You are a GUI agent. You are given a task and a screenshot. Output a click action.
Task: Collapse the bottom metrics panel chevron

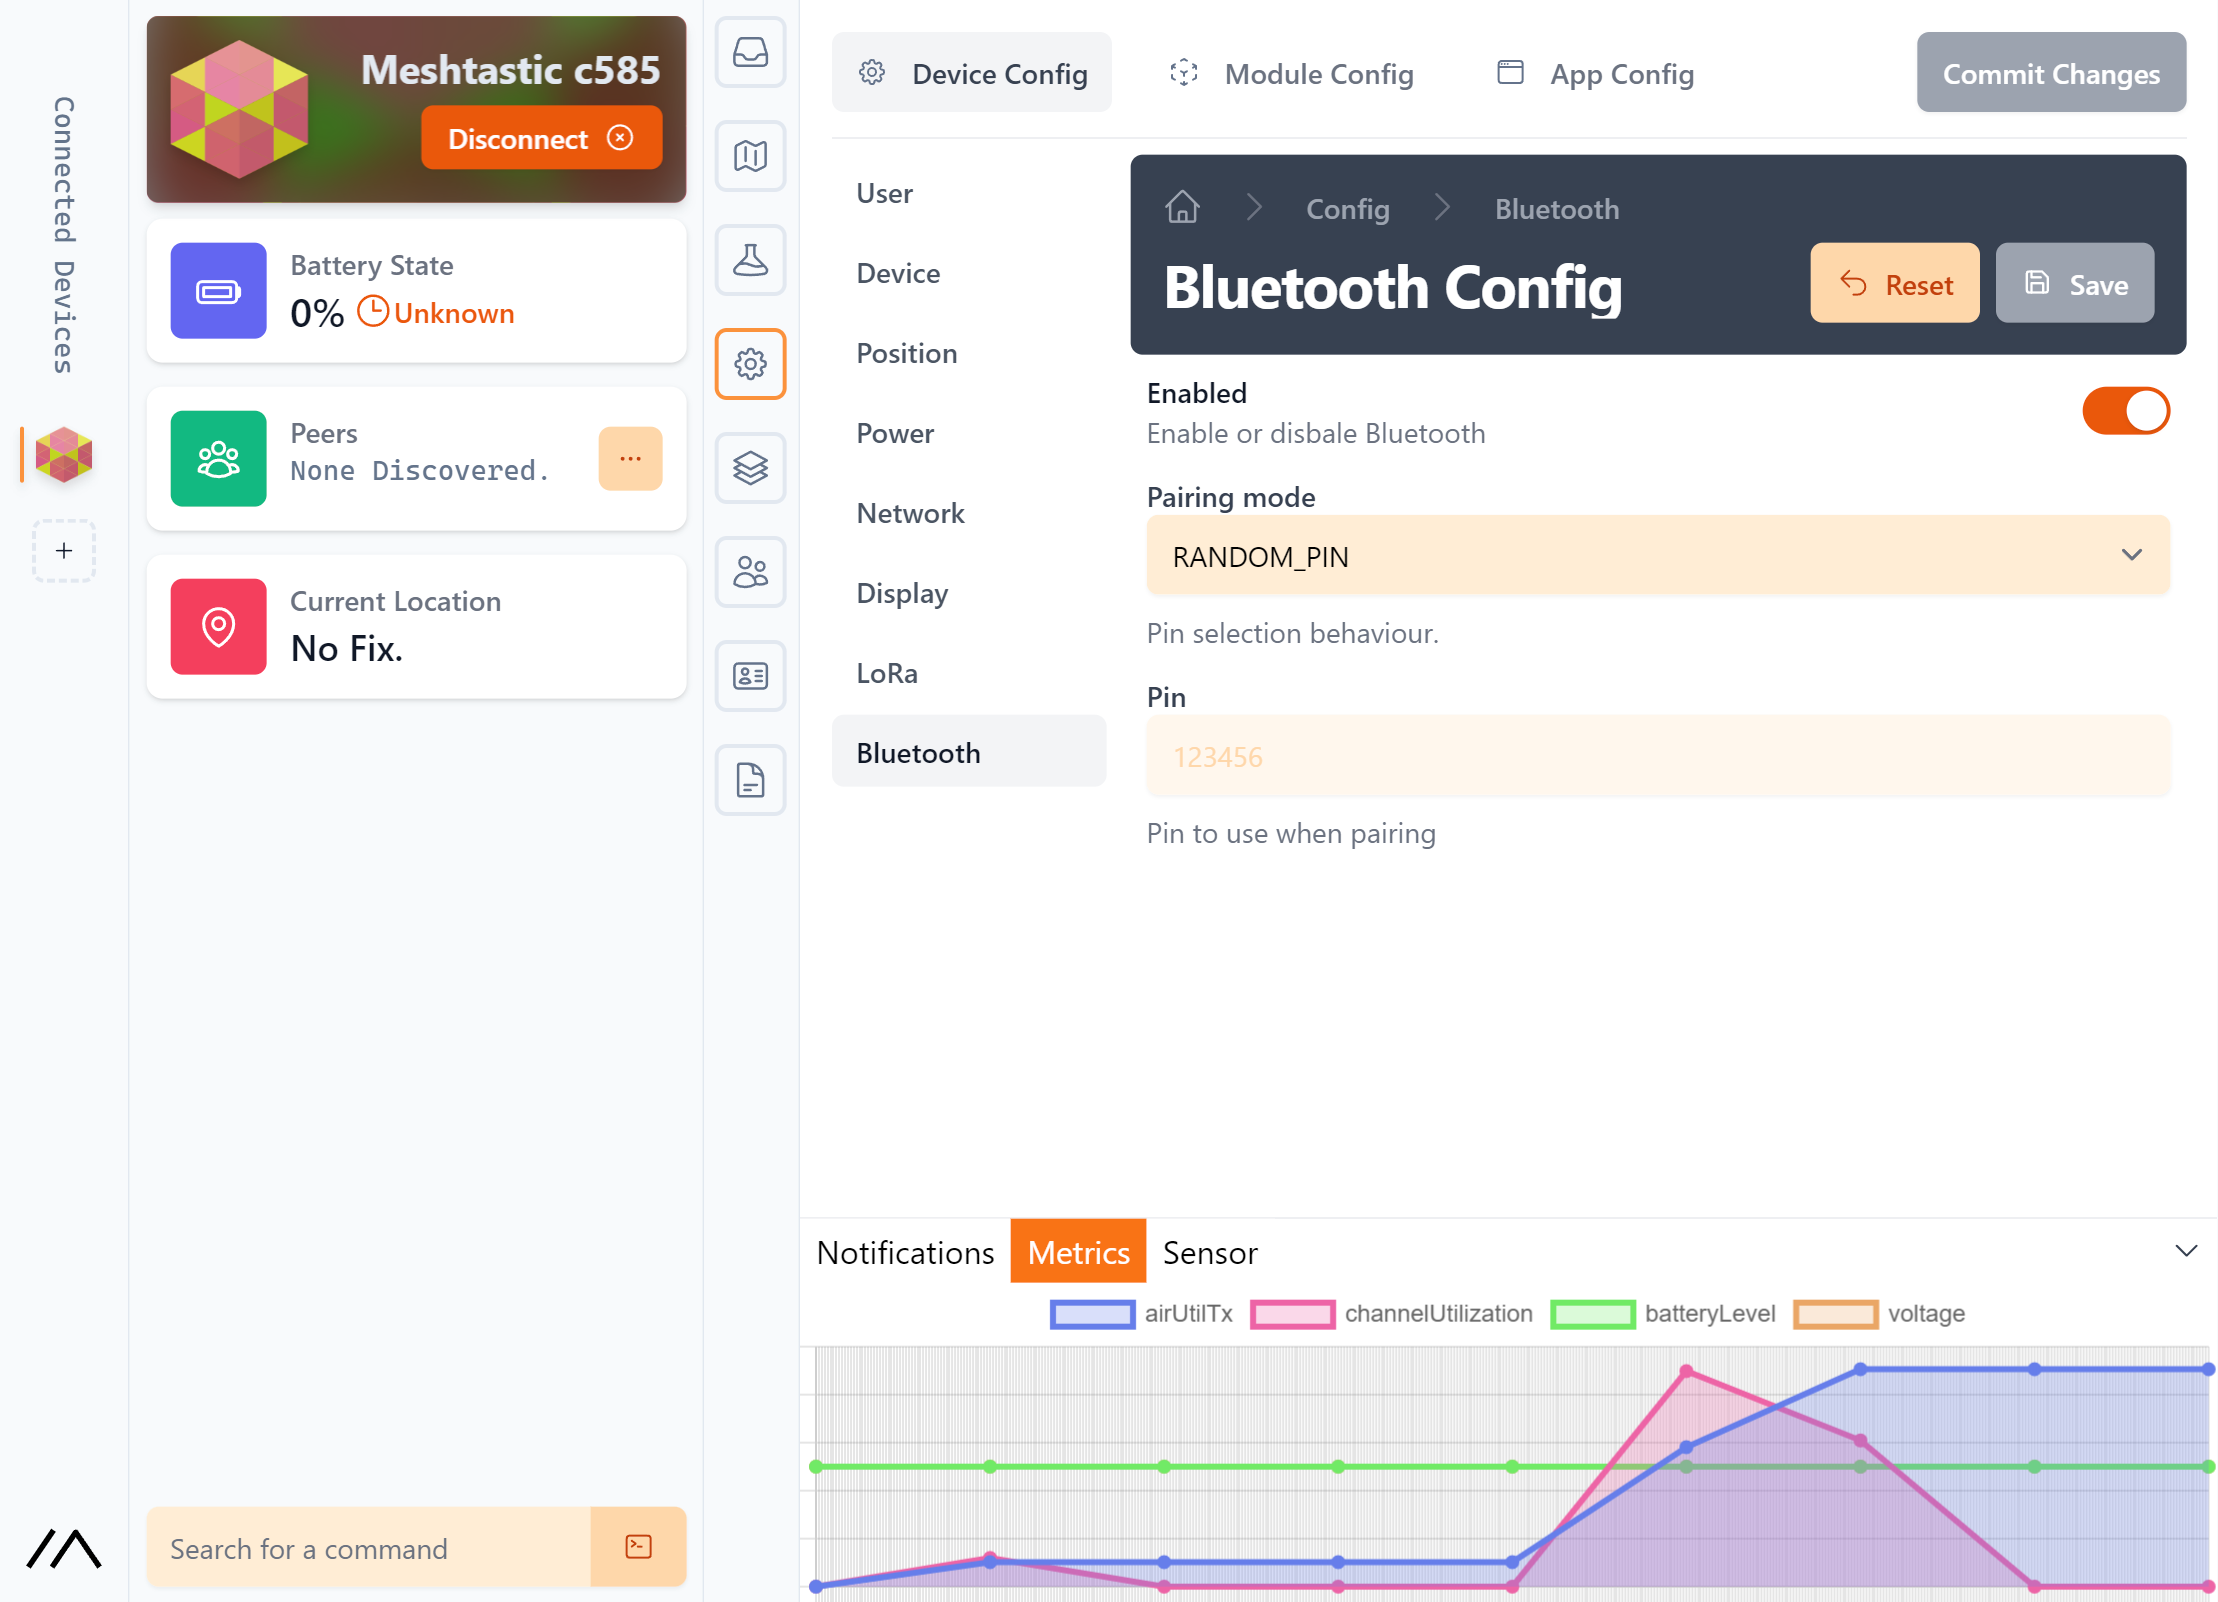click(2186, 1251)
